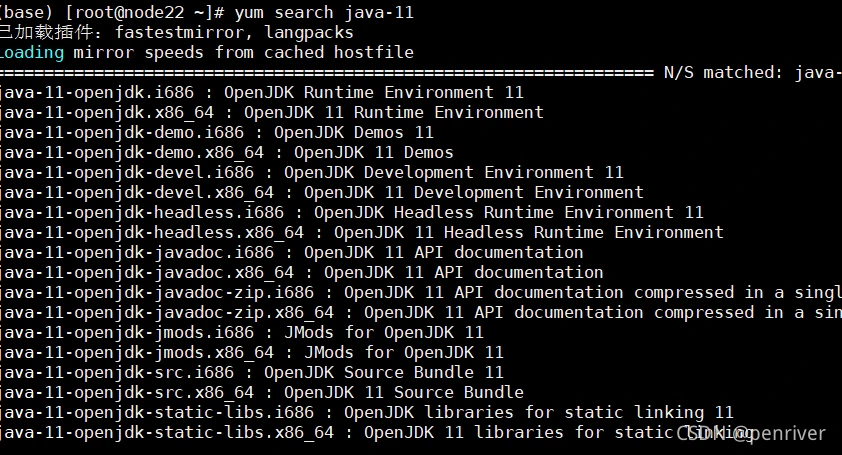Click the java-11-openjdk.i686 package name
Viewport: 842px width, 455px height.
pyautogui.click(x=97, y=92)
